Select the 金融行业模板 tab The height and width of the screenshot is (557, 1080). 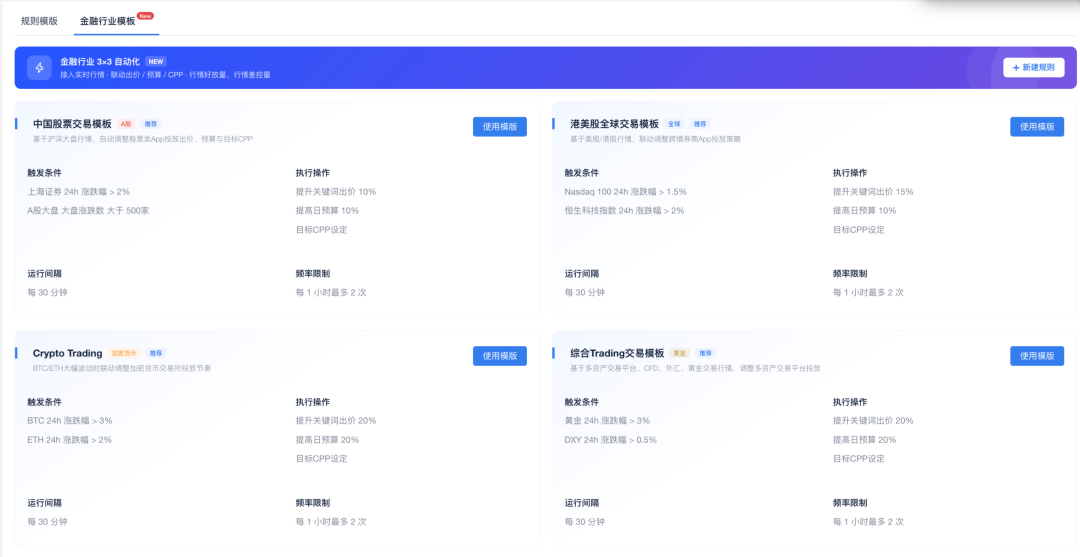click(107, 21)
